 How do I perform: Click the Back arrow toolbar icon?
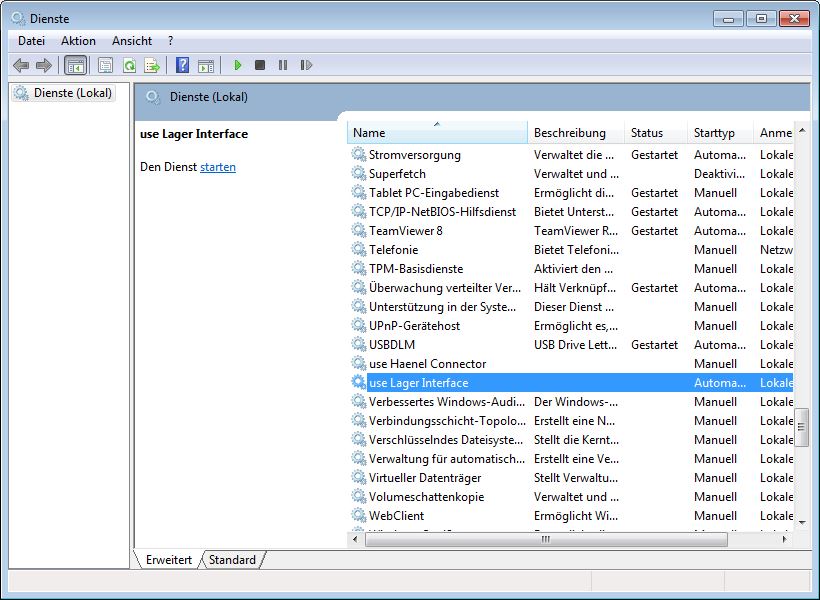pyautogui.click(x=21, y=65)
